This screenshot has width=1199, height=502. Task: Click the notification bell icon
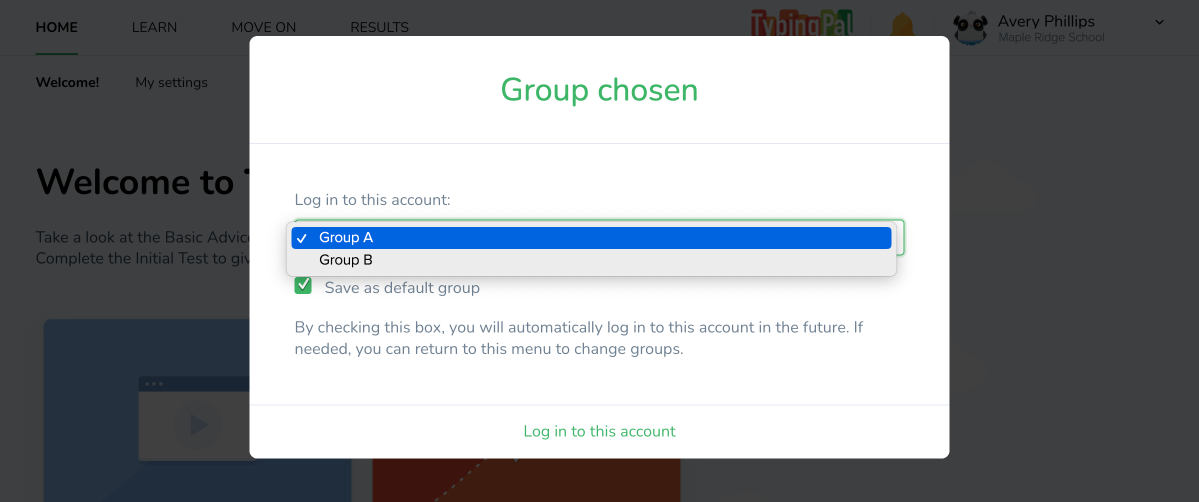pyautogui.click(x=902, y=26)
